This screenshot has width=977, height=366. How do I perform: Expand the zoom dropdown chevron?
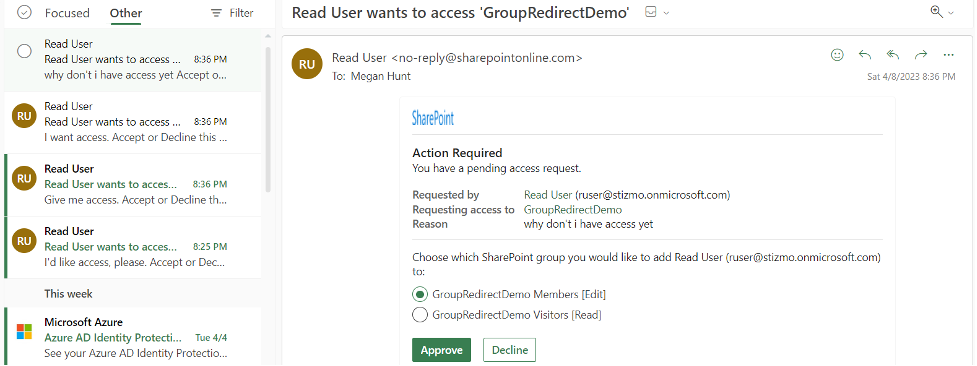951,13
